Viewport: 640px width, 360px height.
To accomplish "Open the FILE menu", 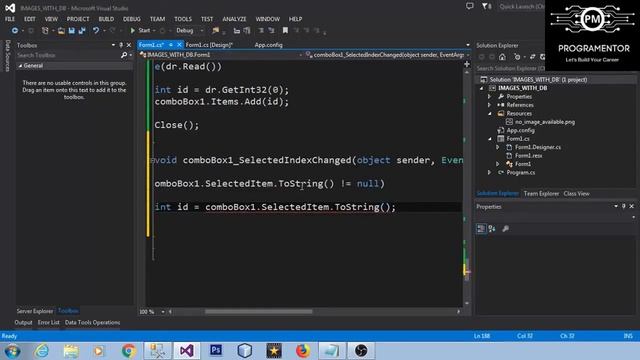I will point(10,19).
